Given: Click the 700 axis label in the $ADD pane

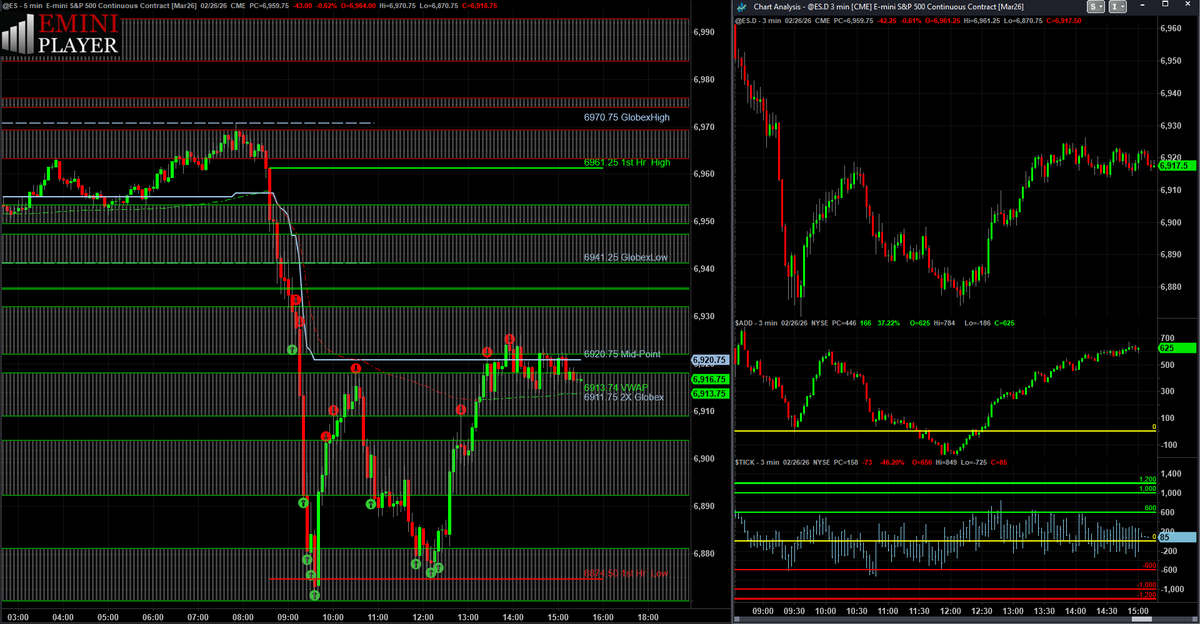Looking at the screenshot, I should tap(1166, 340).
